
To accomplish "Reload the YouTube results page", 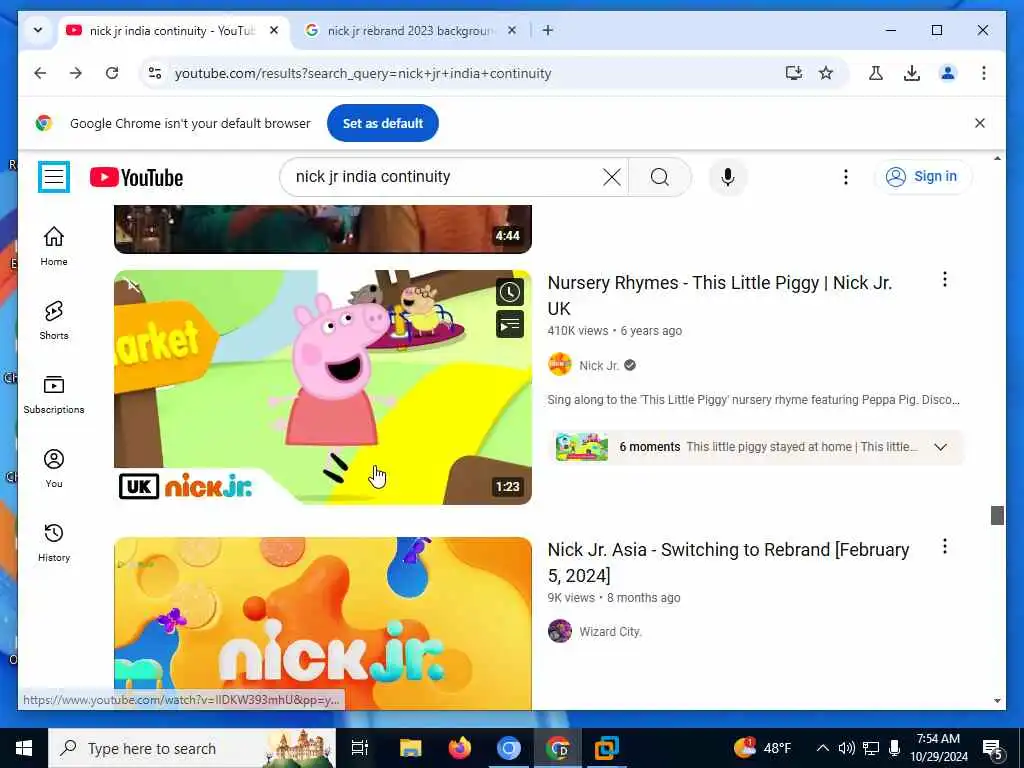I will point(112,73).
